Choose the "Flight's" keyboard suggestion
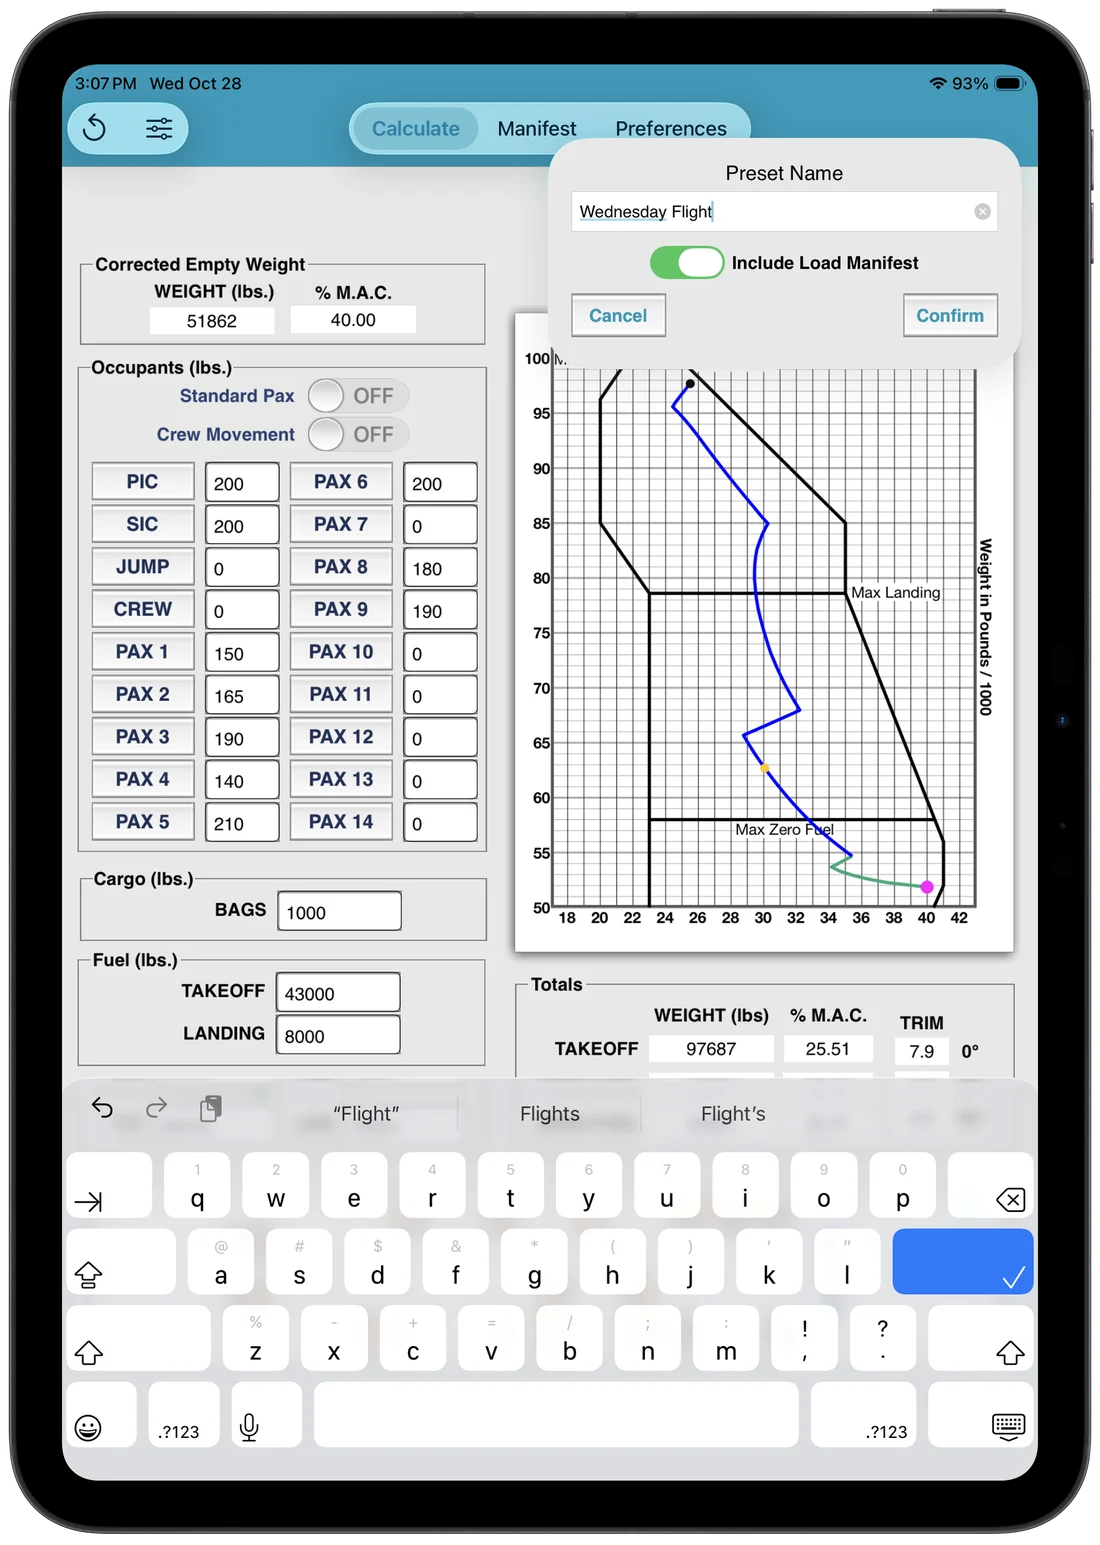This screenshot has width=1100, height=1545. [733, 1113]
